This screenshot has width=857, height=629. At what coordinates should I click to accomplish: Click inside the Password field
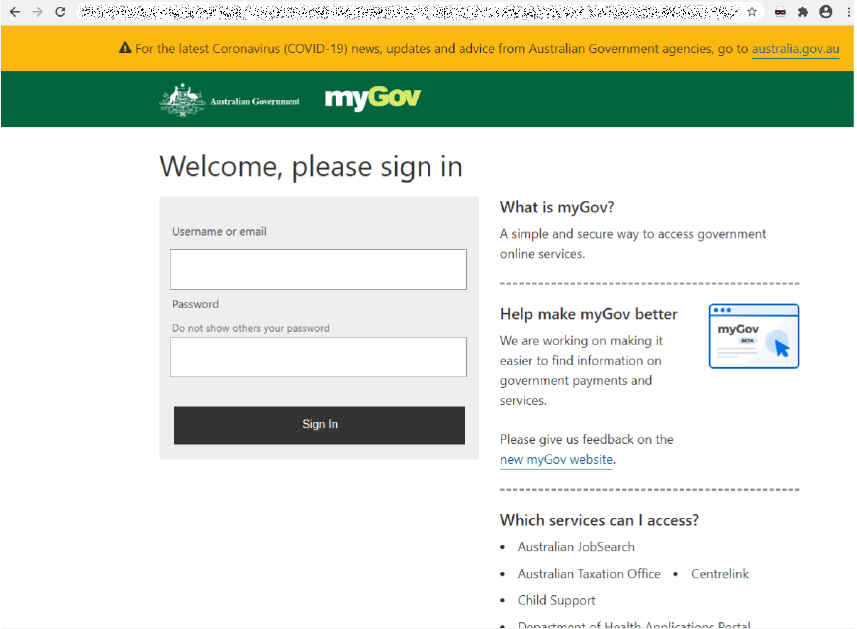point(318,357)
